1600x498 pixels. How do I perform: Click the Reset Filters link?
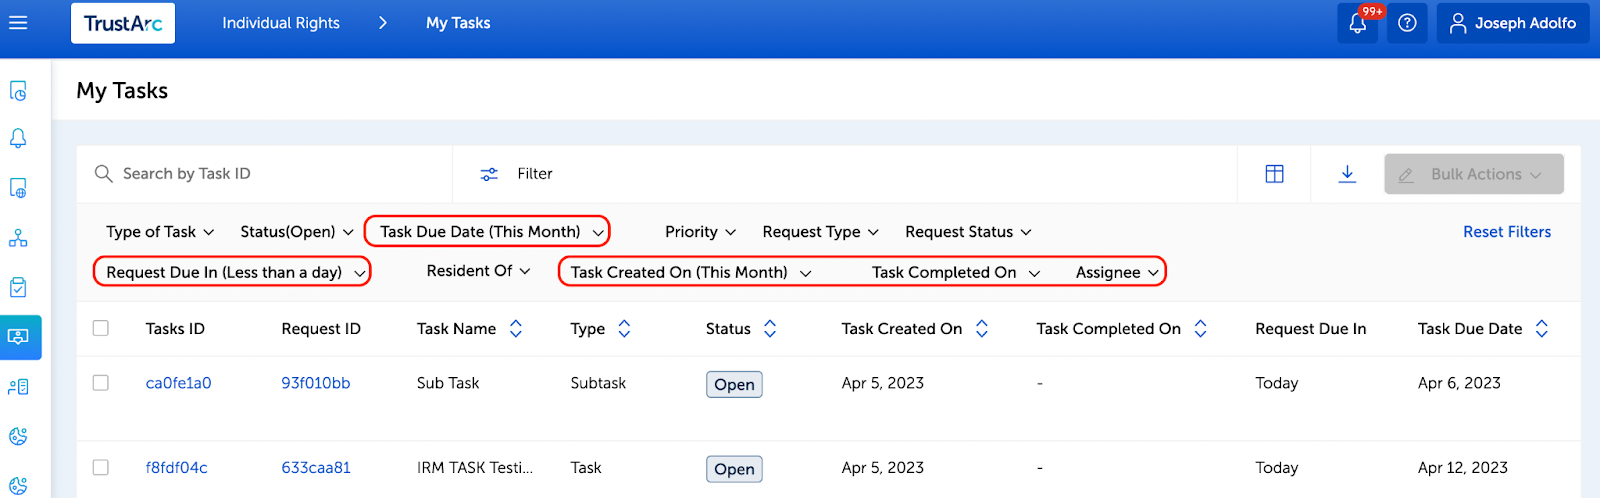click(x=1507, y=232)
